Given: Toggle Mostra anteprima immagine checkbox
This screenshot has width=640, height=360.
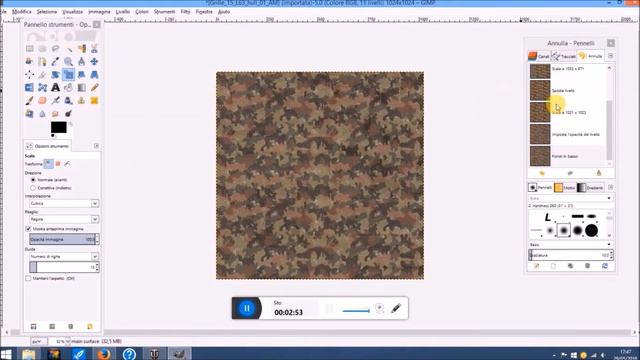Looking at the screenshot, I should point(28,229).
